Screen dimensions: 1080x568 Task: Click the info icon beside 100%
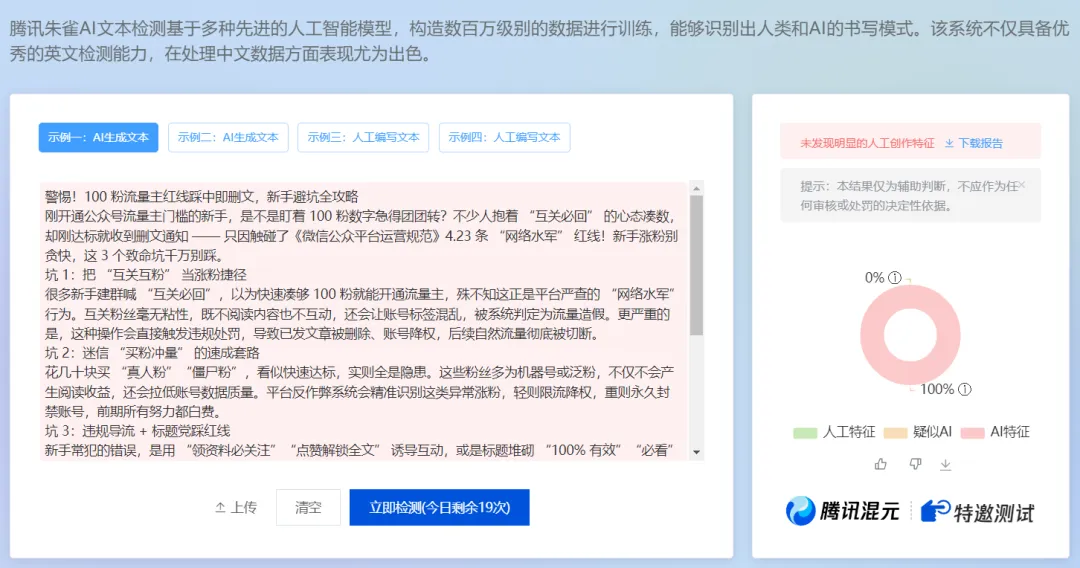point(965,389)
